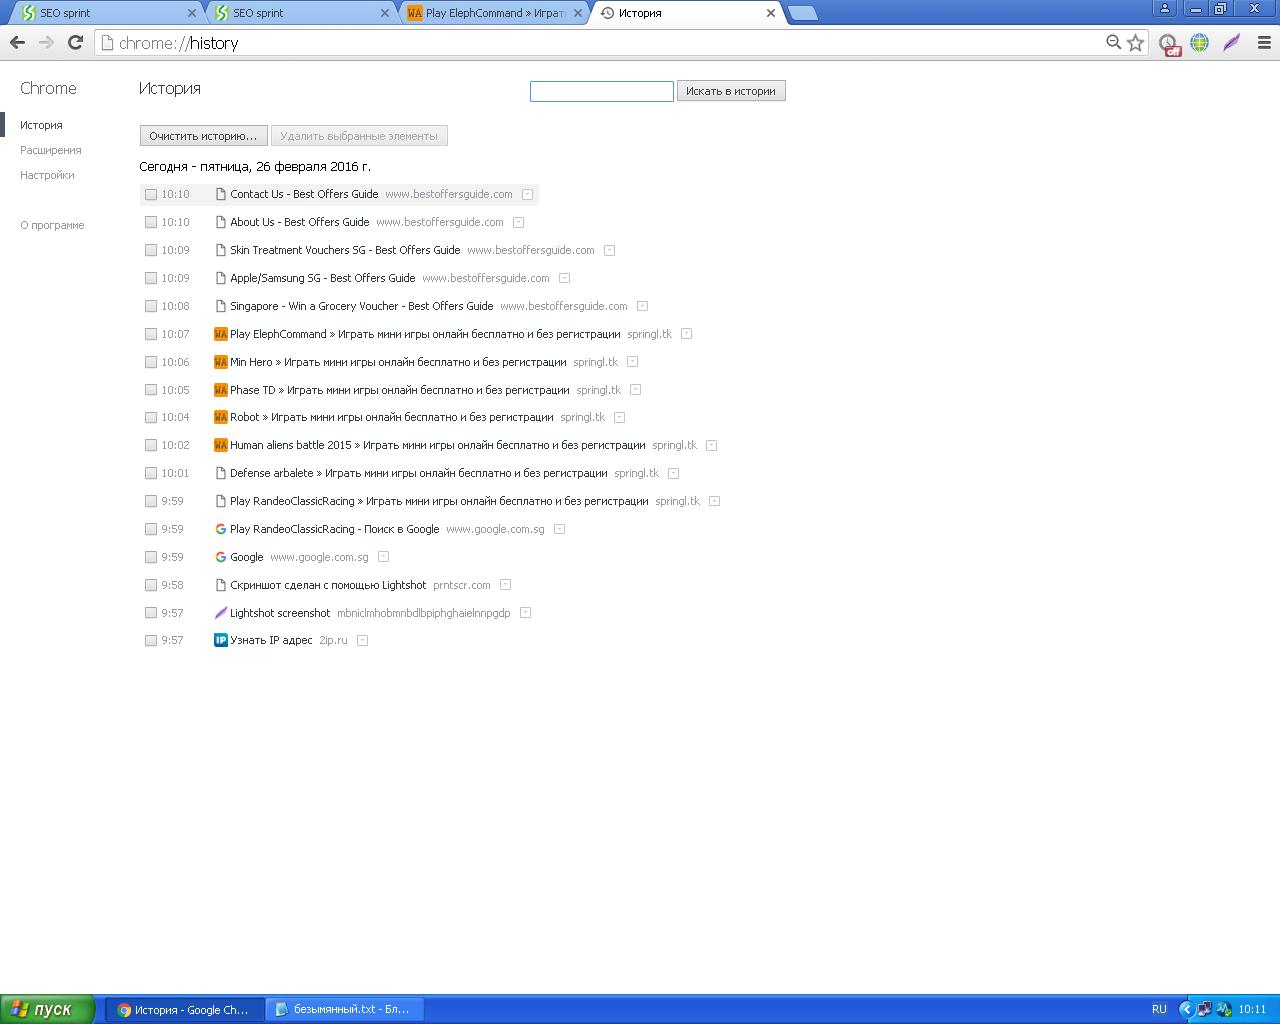Viewport: 1280px width, 1024px height.
Task: Expand options for Apple/Samsung SG entry
Action: tap(564, 278)
